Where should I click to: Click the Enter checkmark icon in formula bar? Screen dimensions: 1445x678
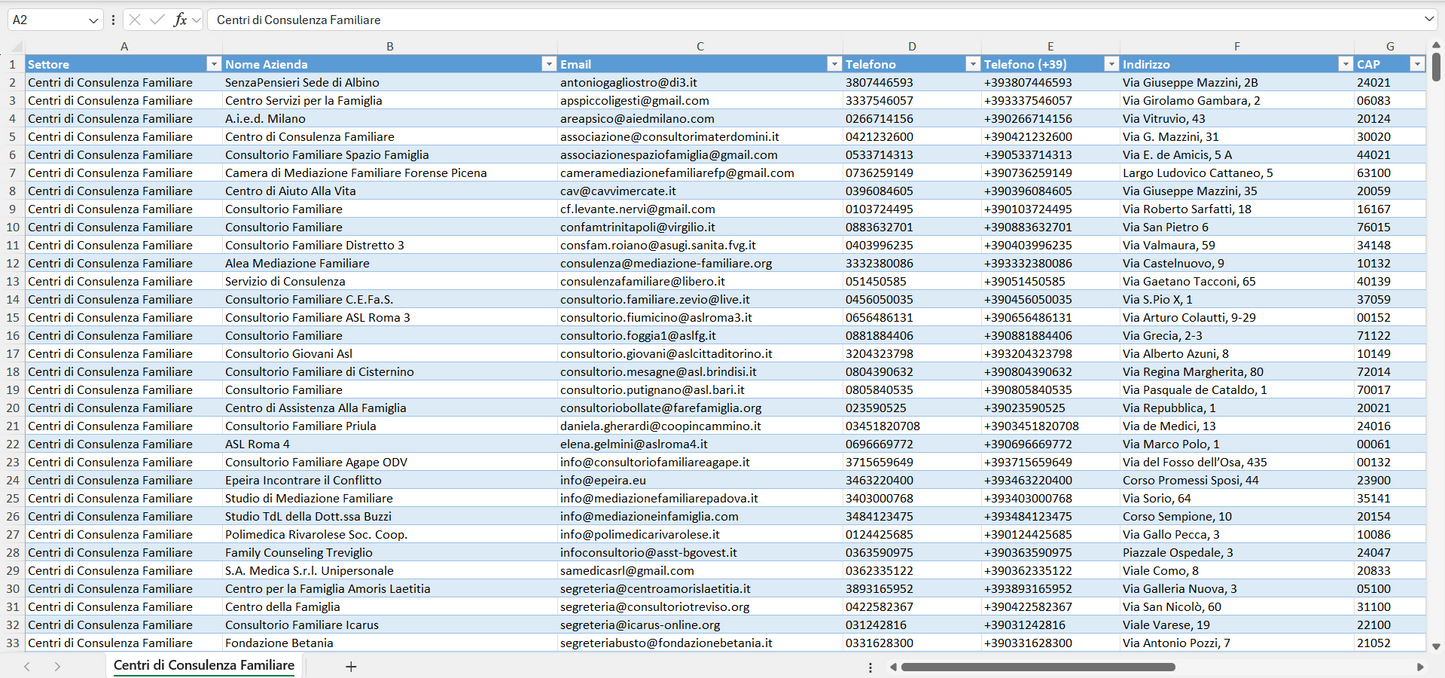(157, 20)
